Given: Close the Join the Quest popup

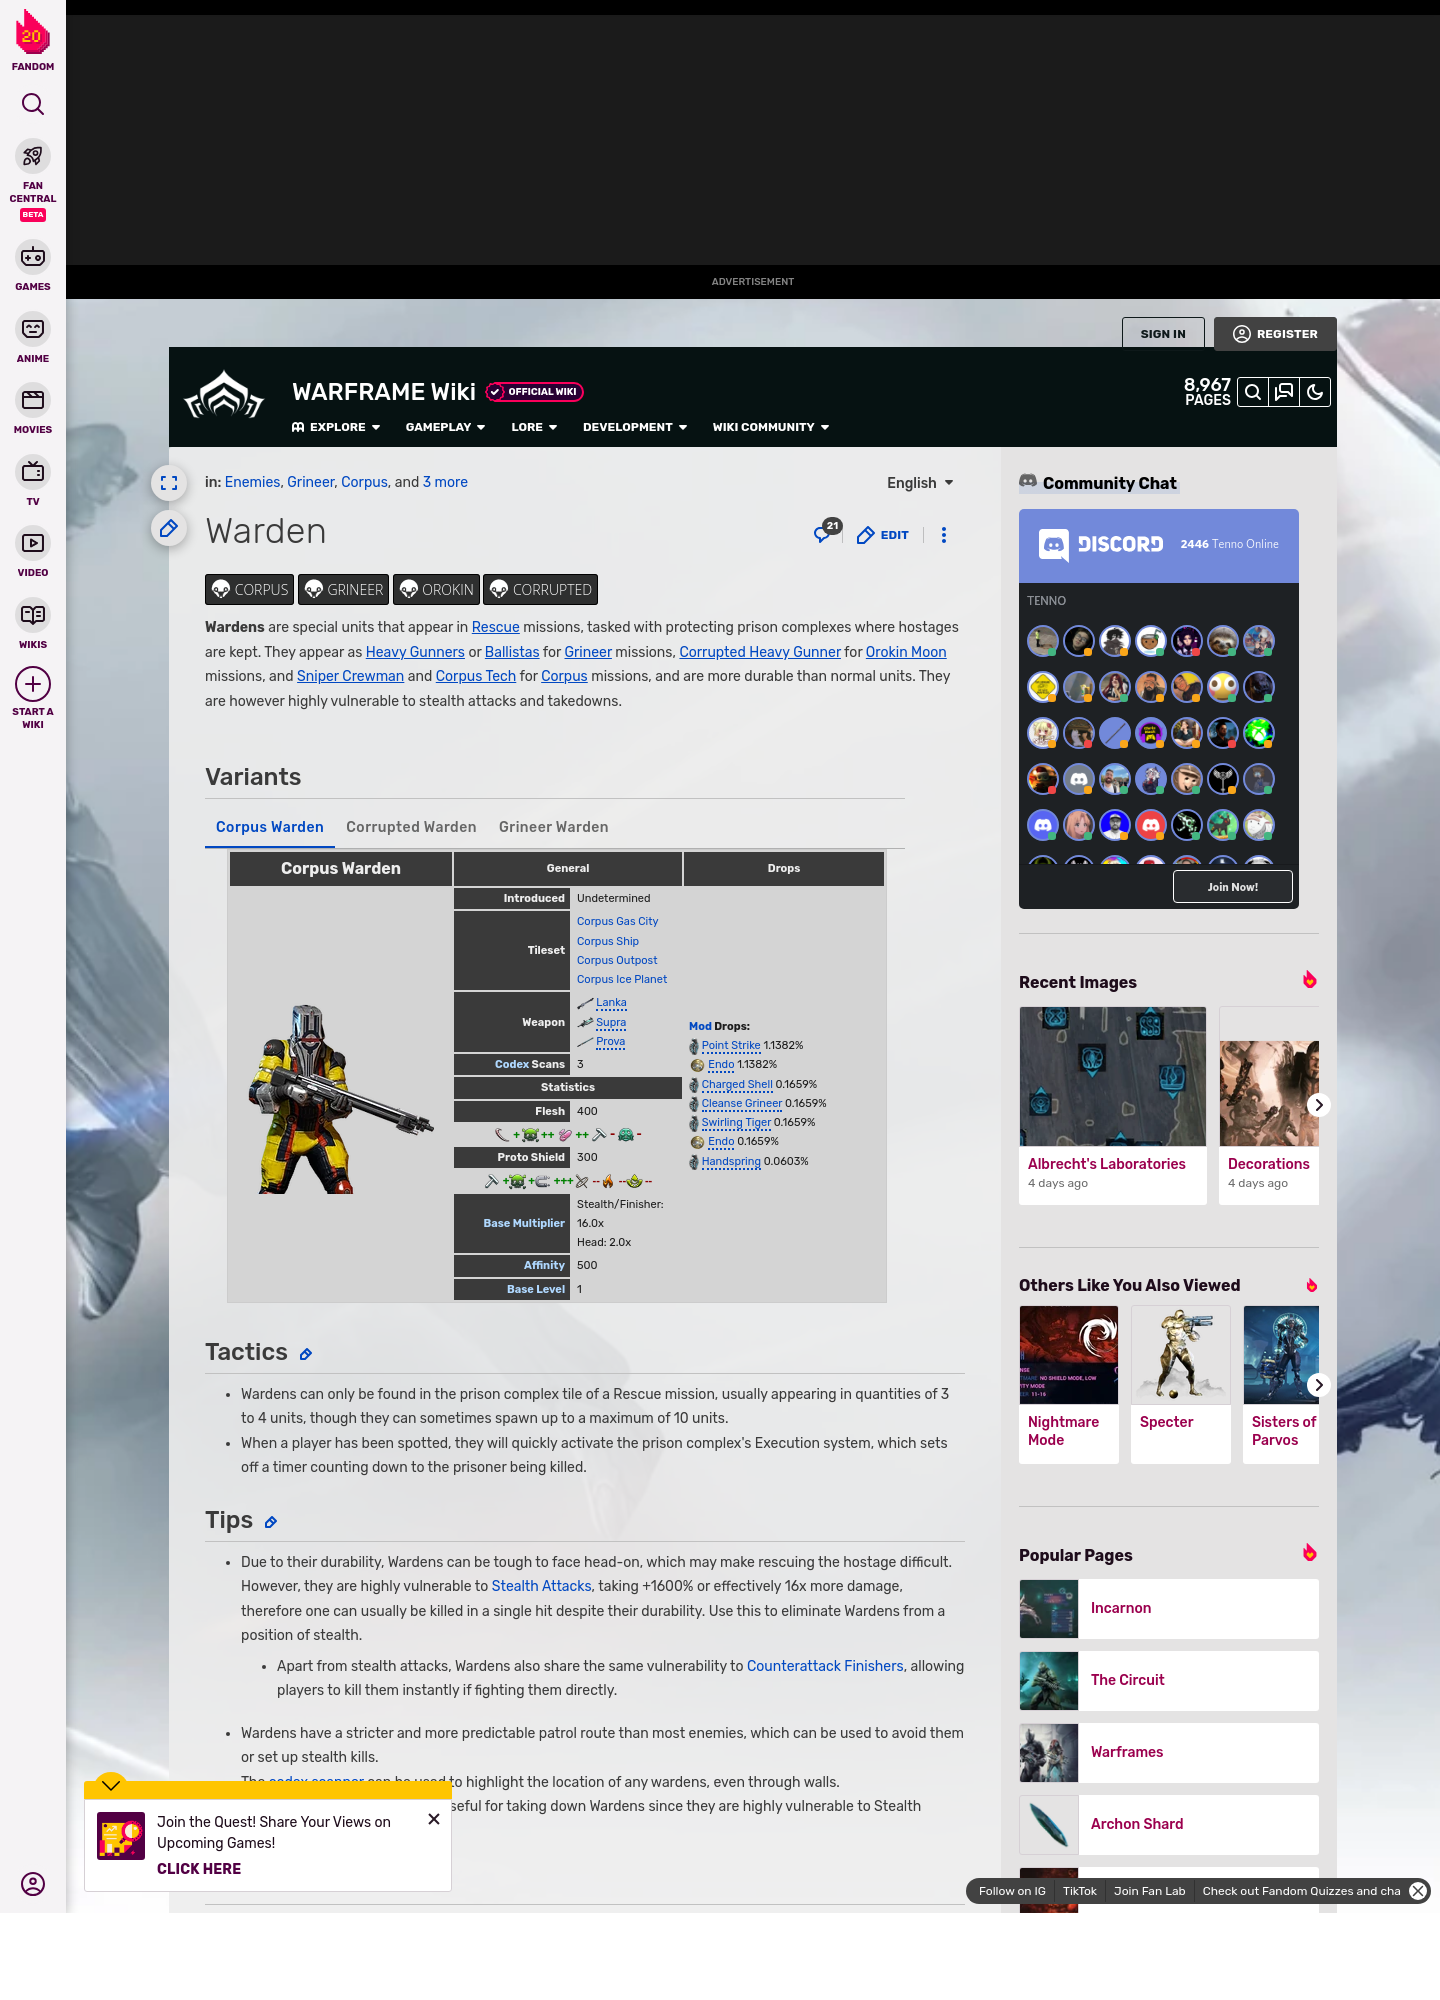Looking at the screenshot, I should click(434, 1819).
